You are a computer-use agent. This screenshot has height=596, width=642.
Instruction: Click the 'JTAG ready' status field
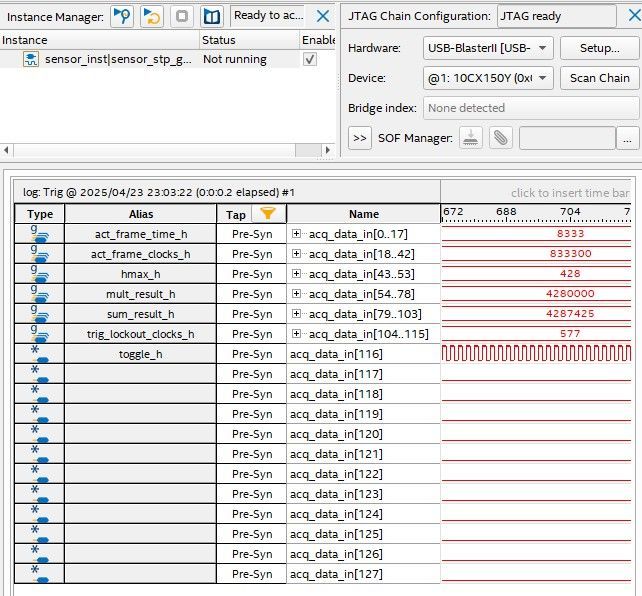click(x=556, y=16)
